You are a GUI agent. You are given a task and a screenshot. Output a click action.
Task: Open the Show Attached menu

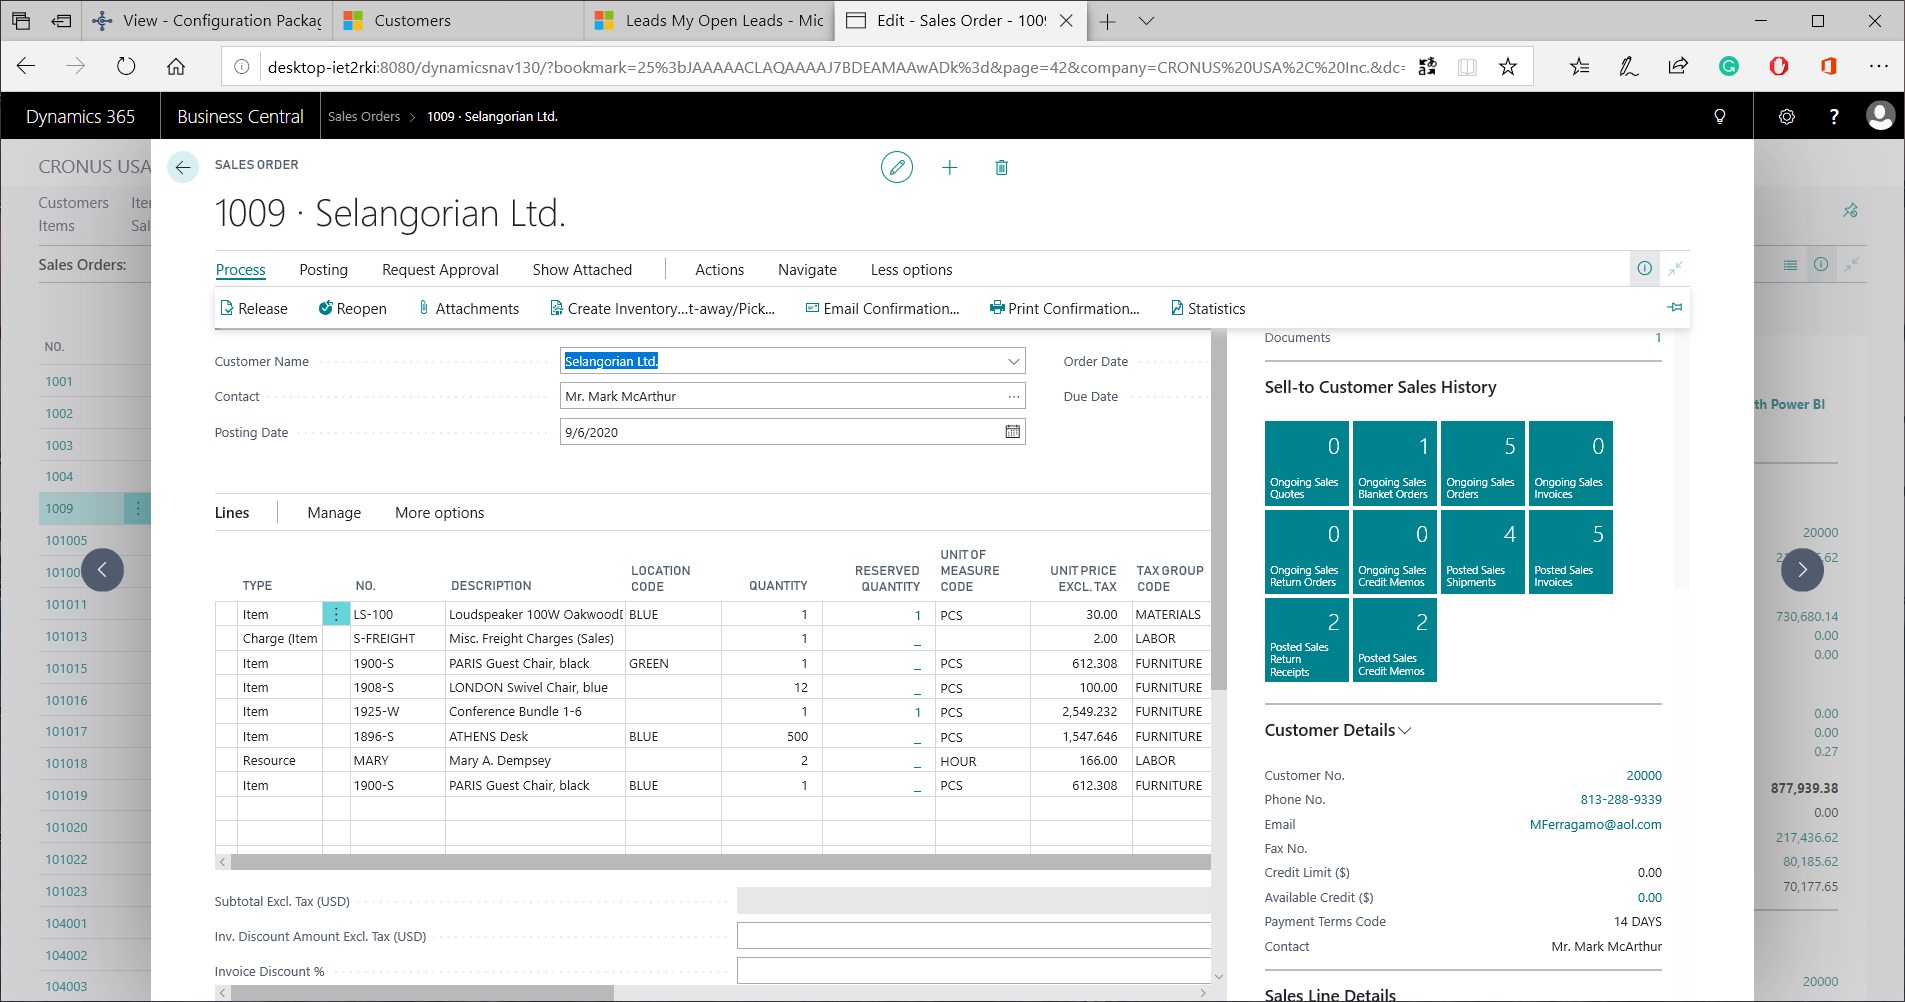582,270
